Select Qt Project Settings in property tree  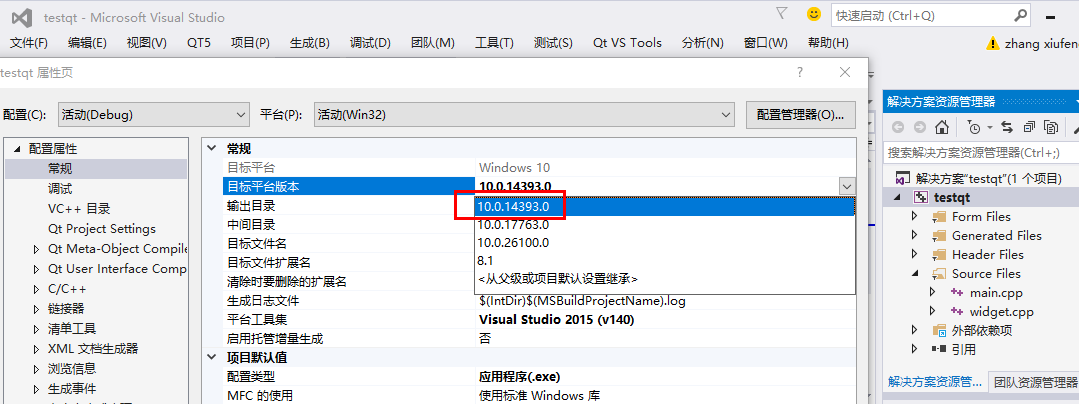102,228
